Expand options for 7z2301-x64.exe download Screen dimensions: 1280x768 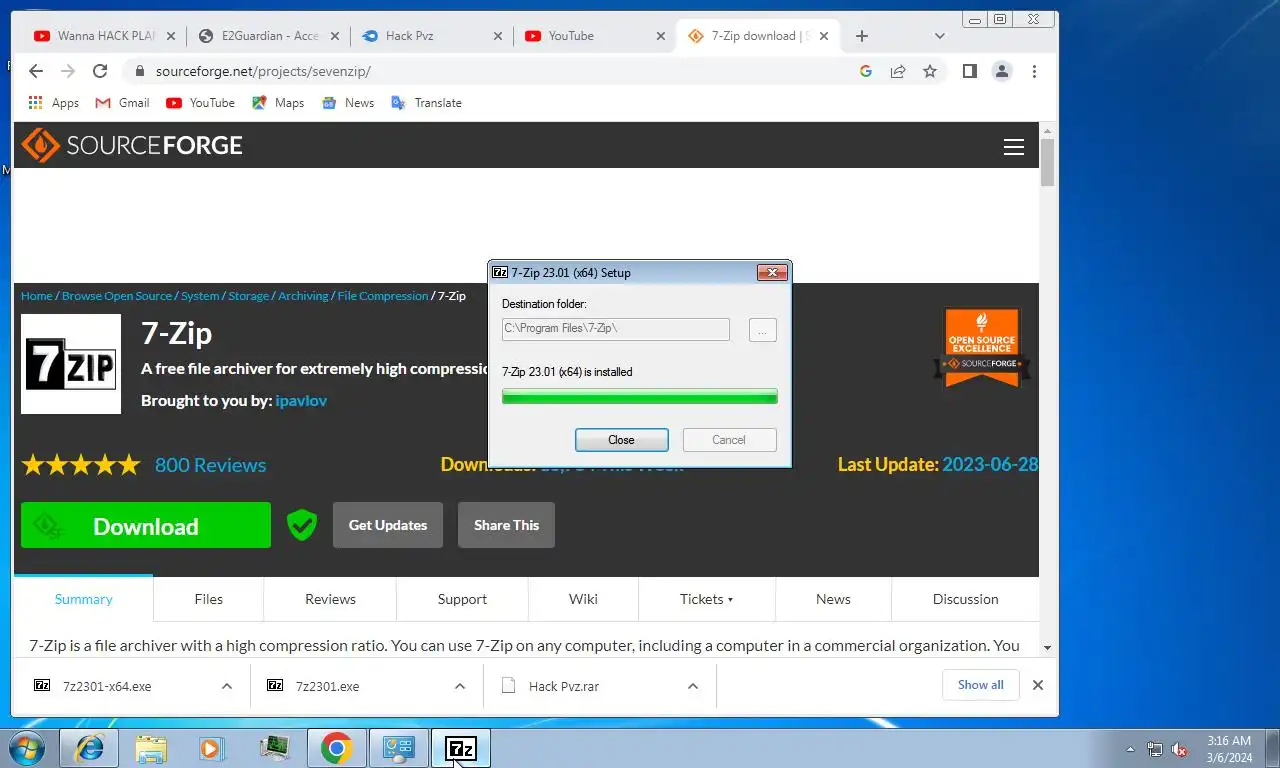point(227,686)
